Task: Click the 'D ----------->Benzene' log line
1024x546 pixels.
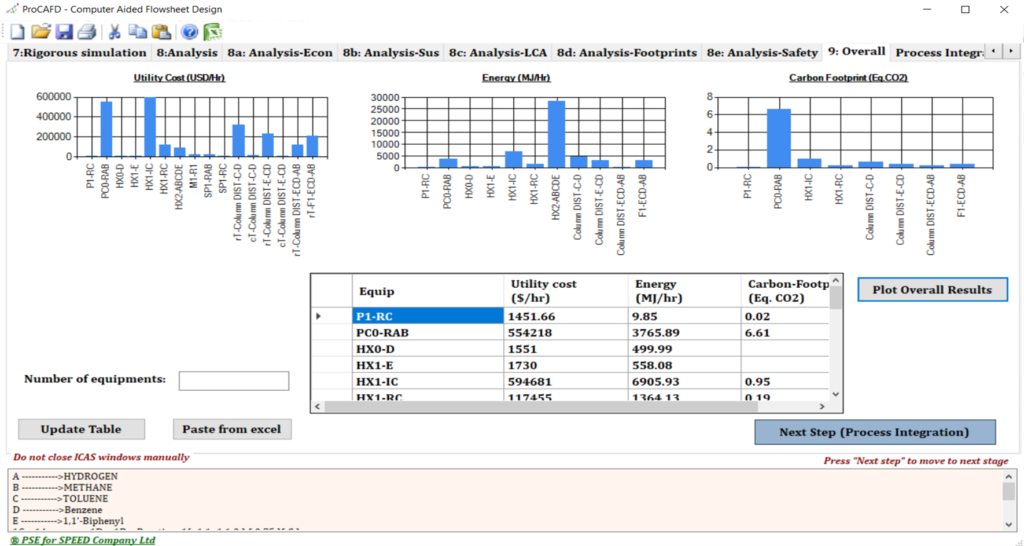Action: click(57, 510)
